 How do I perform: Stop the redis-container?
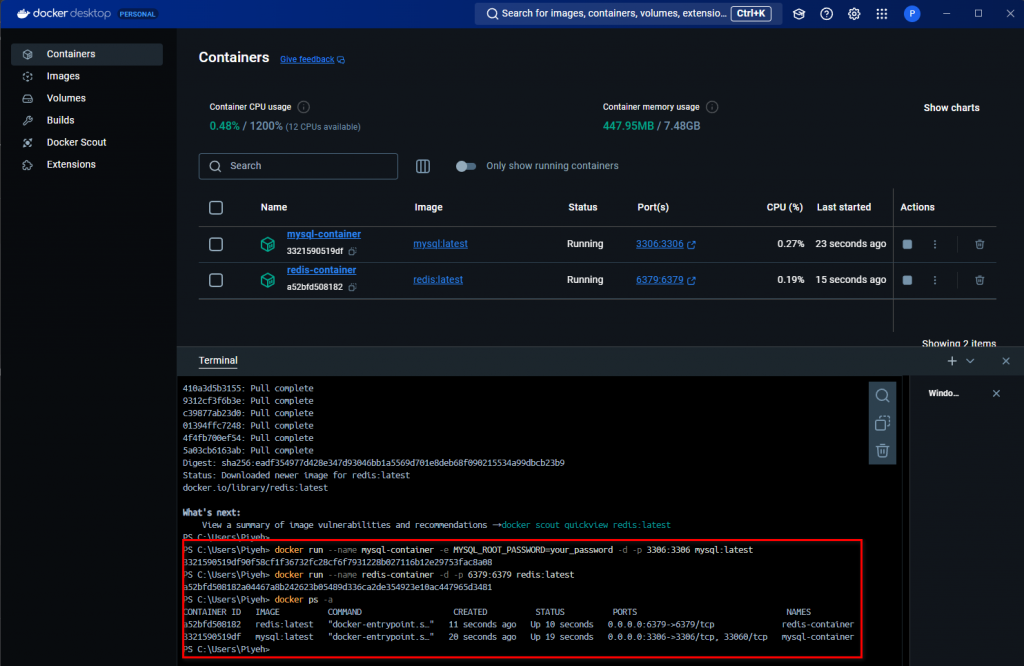[x=907, y=280]
